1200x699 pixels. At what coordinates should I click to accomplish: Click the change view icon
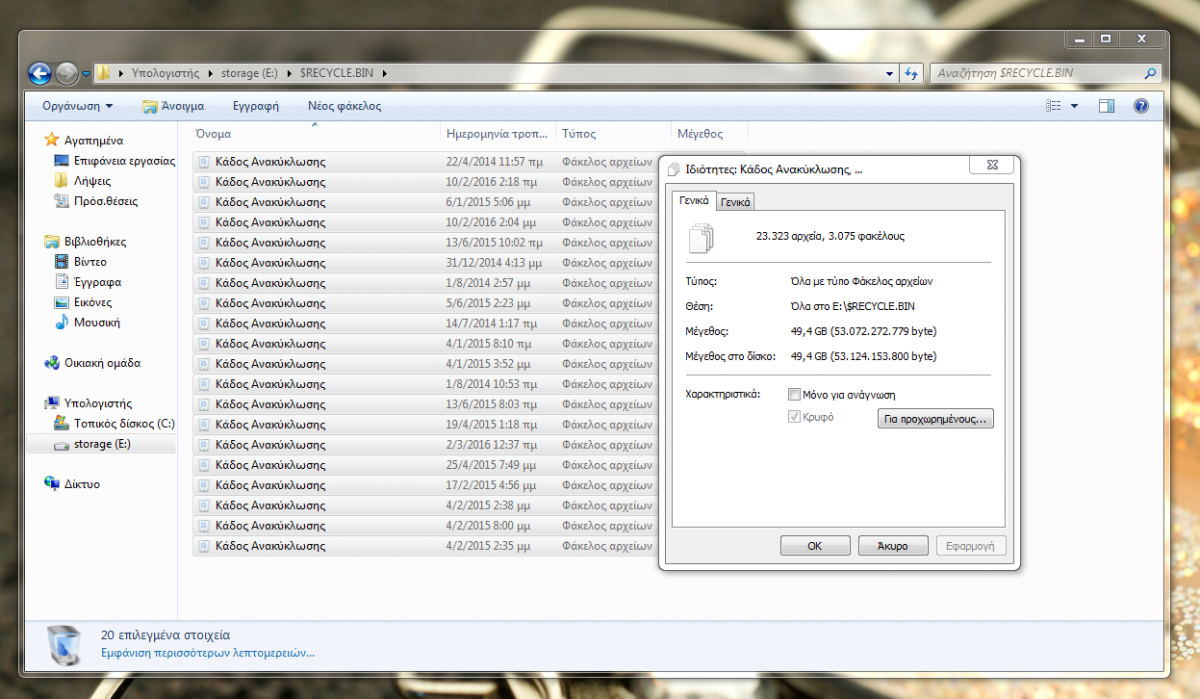[x=1053, y=106]
